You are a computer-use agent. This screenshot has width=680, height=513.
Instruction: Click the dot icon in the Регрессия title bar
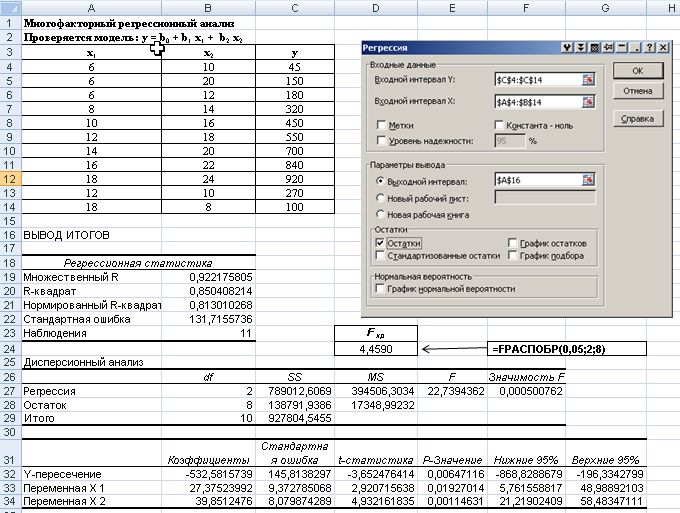coord(636,48)
